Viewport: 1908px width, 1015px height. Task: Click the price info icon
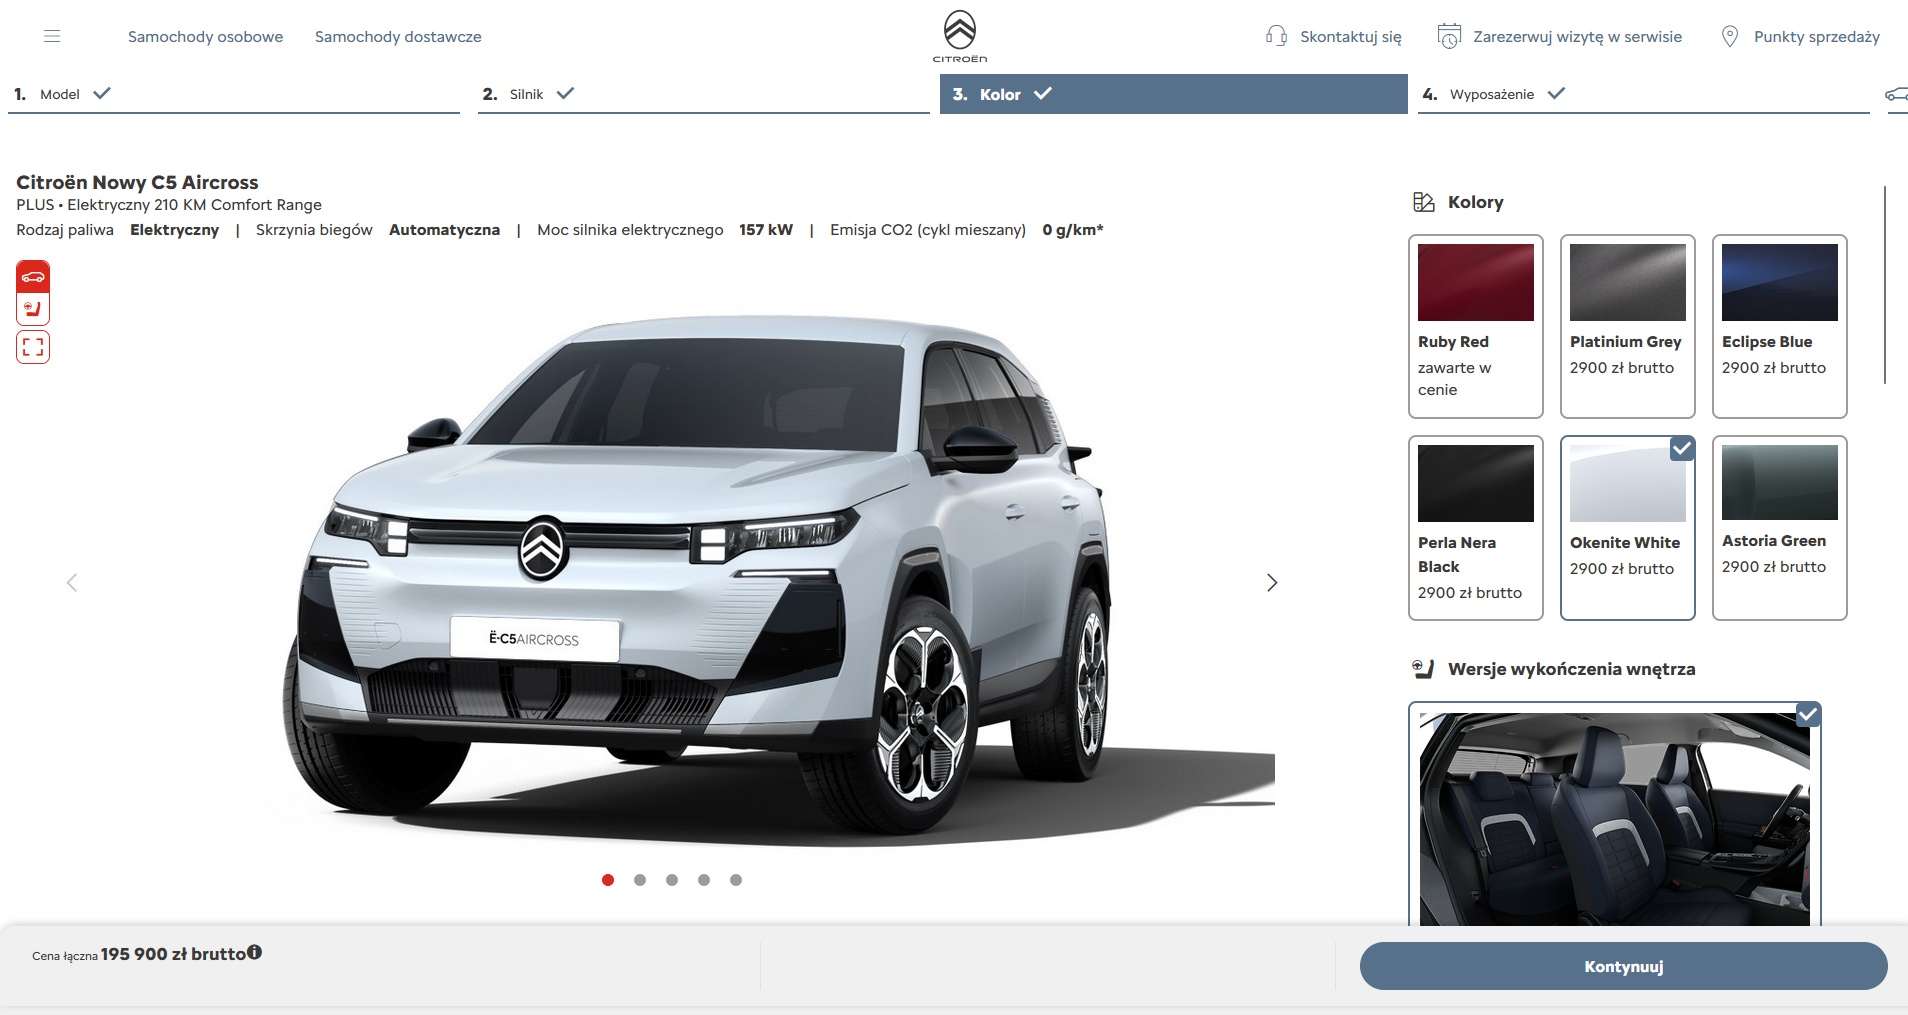(255, 952)
